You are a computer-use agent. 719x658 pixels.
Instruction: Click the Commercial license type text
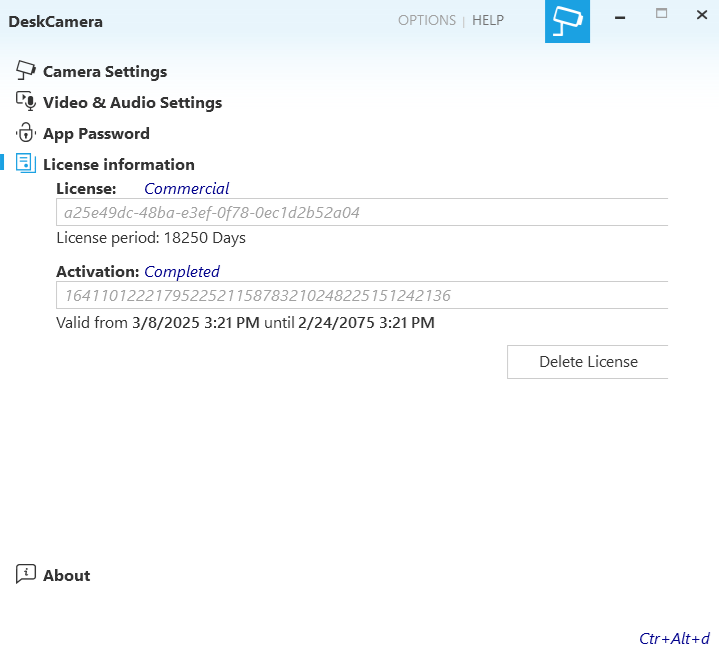(187, 188)
